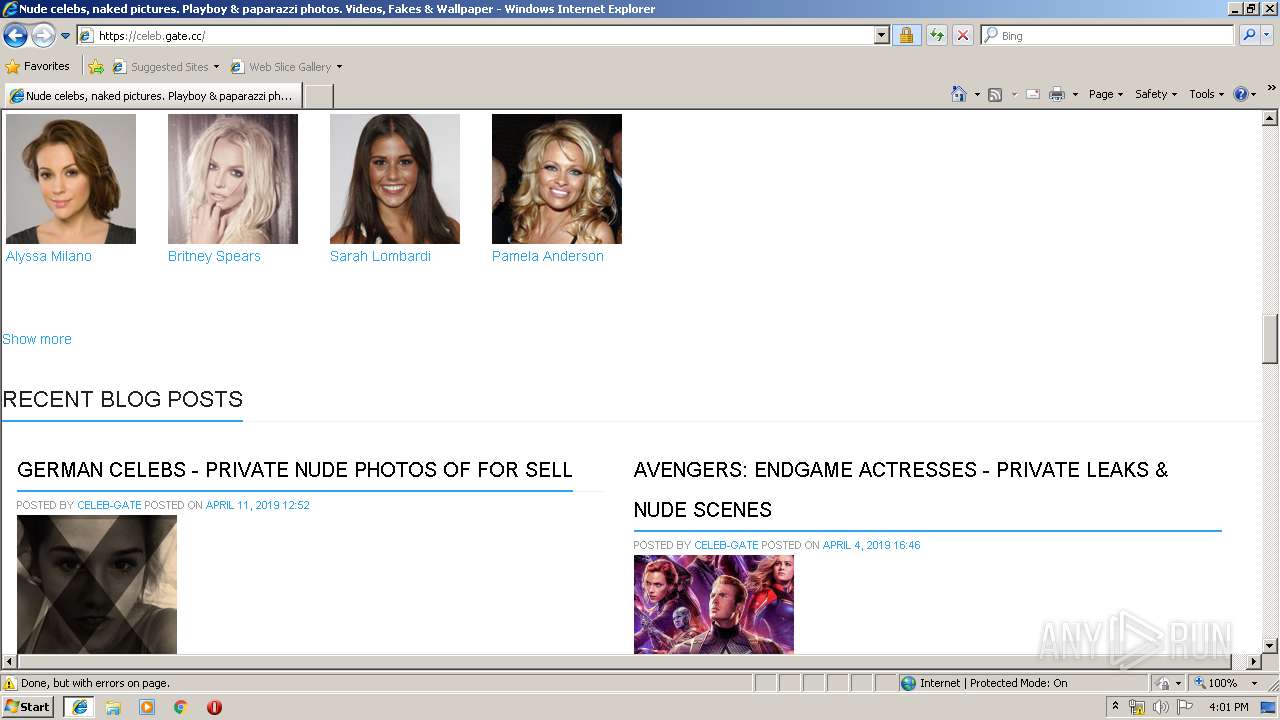Open Internet Explorer taskbar icon
Screen dimensions: 1280x720
80,707
